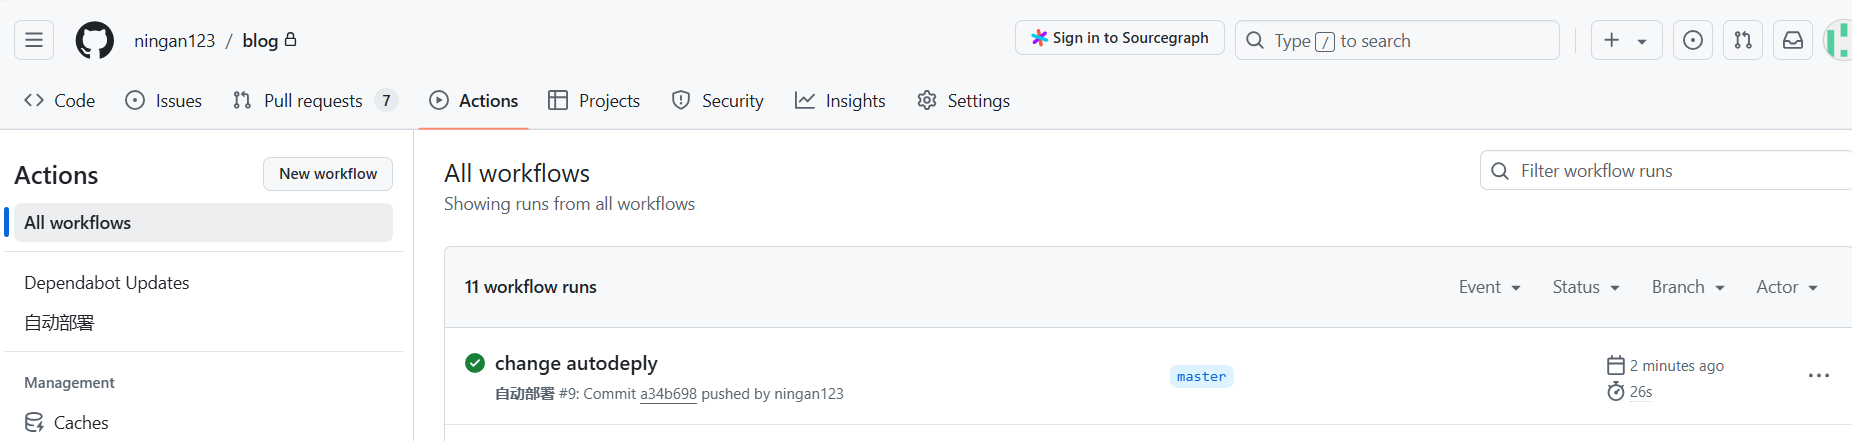Image resolution: width=1852 pixels, height=441 pixels.
Task: Switch to the Pull requests tab
Action: click(x=315, y=101)
